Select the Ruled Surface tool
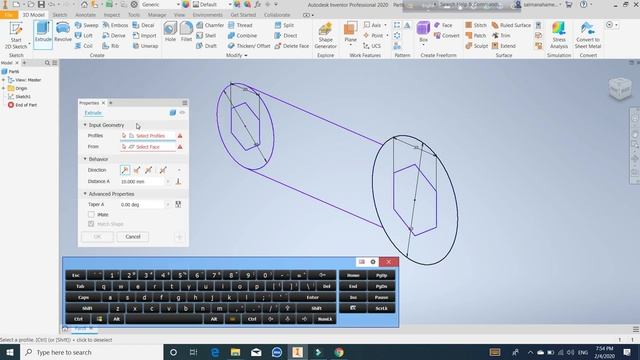 pyautogui.click(x=511, y=25)
